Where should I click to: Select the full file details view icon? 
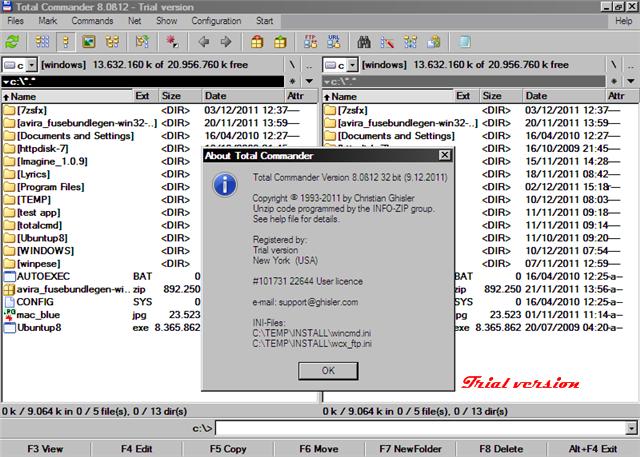tap(66, 42)
